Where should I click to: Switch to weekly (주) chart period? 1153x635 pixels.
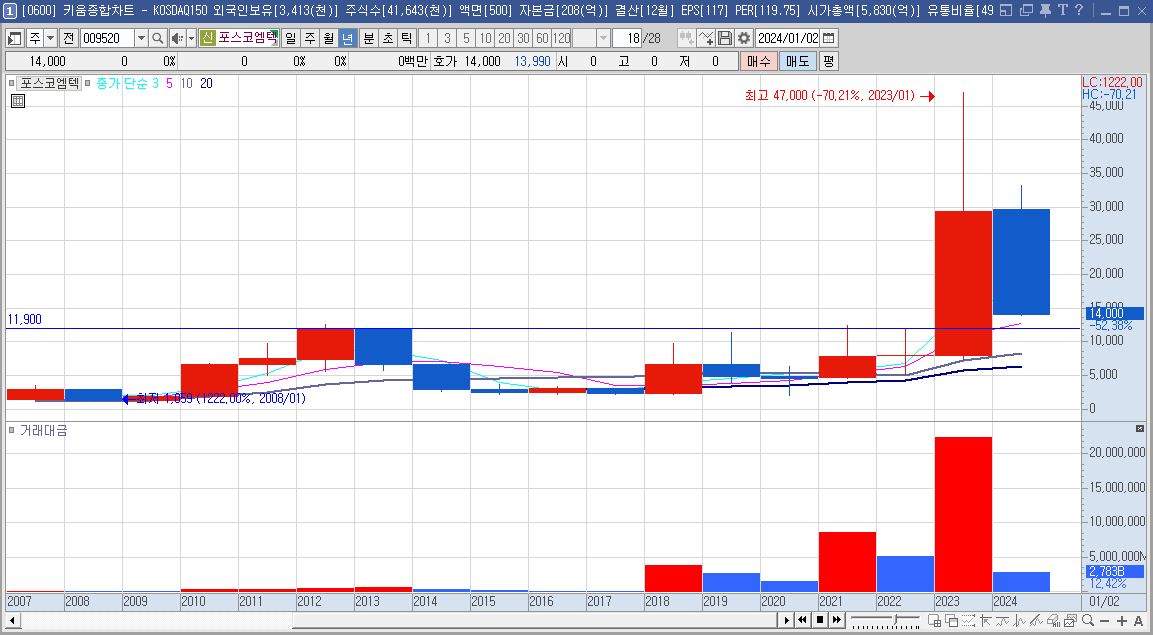[310, 38]
